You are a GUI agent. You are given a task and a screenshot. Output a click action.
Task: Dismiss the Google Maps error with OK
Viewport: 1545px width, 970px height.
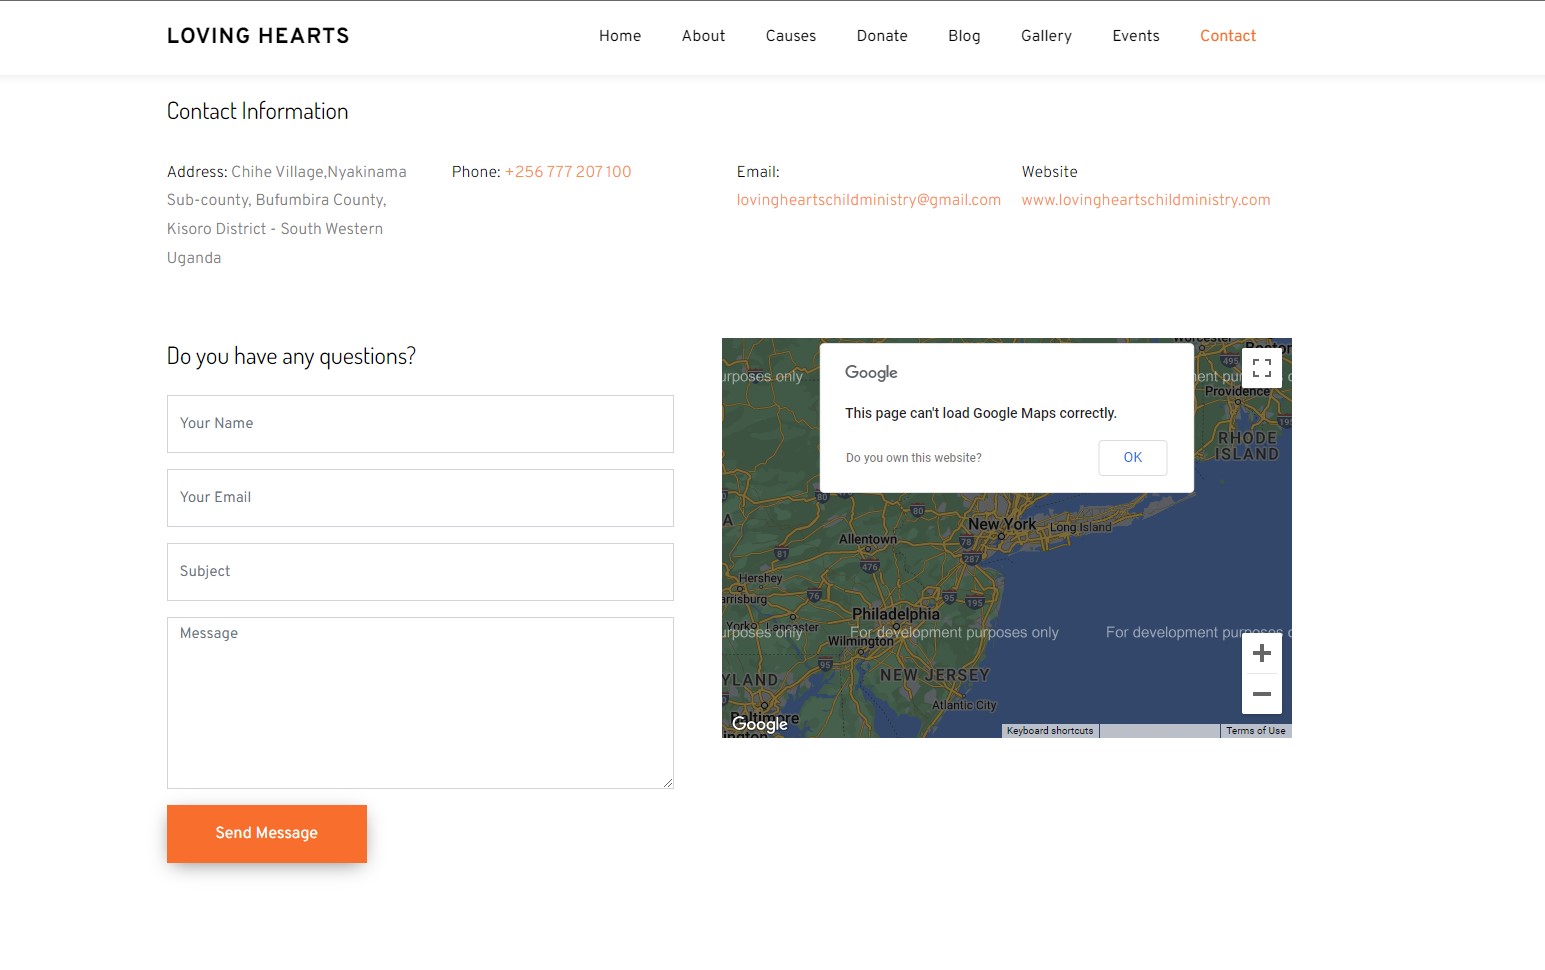1133,458
